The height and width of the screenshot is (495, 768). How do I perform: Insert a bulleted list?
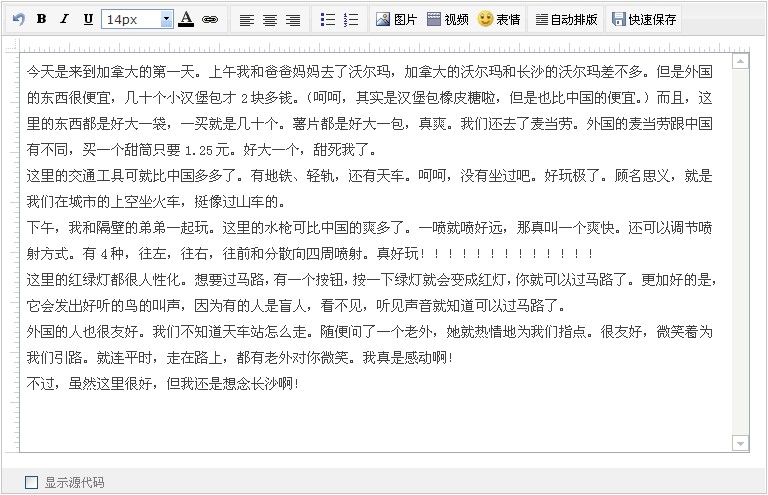pos(328,20)
